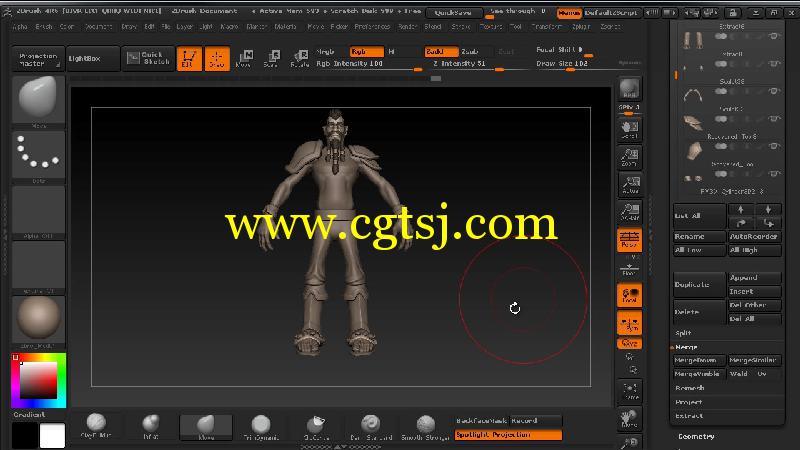The height and width of the screenshot is (450, 800).
Task: Toggle the Zadd sculpt mode
Action: (x=441, y=52)
